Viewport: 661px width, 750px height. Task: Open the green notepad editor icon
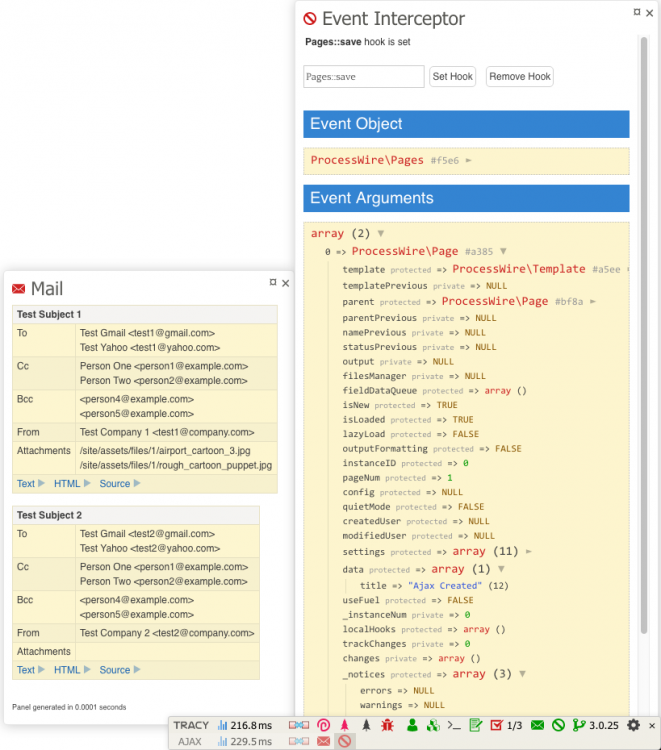(x=475, y=725)
